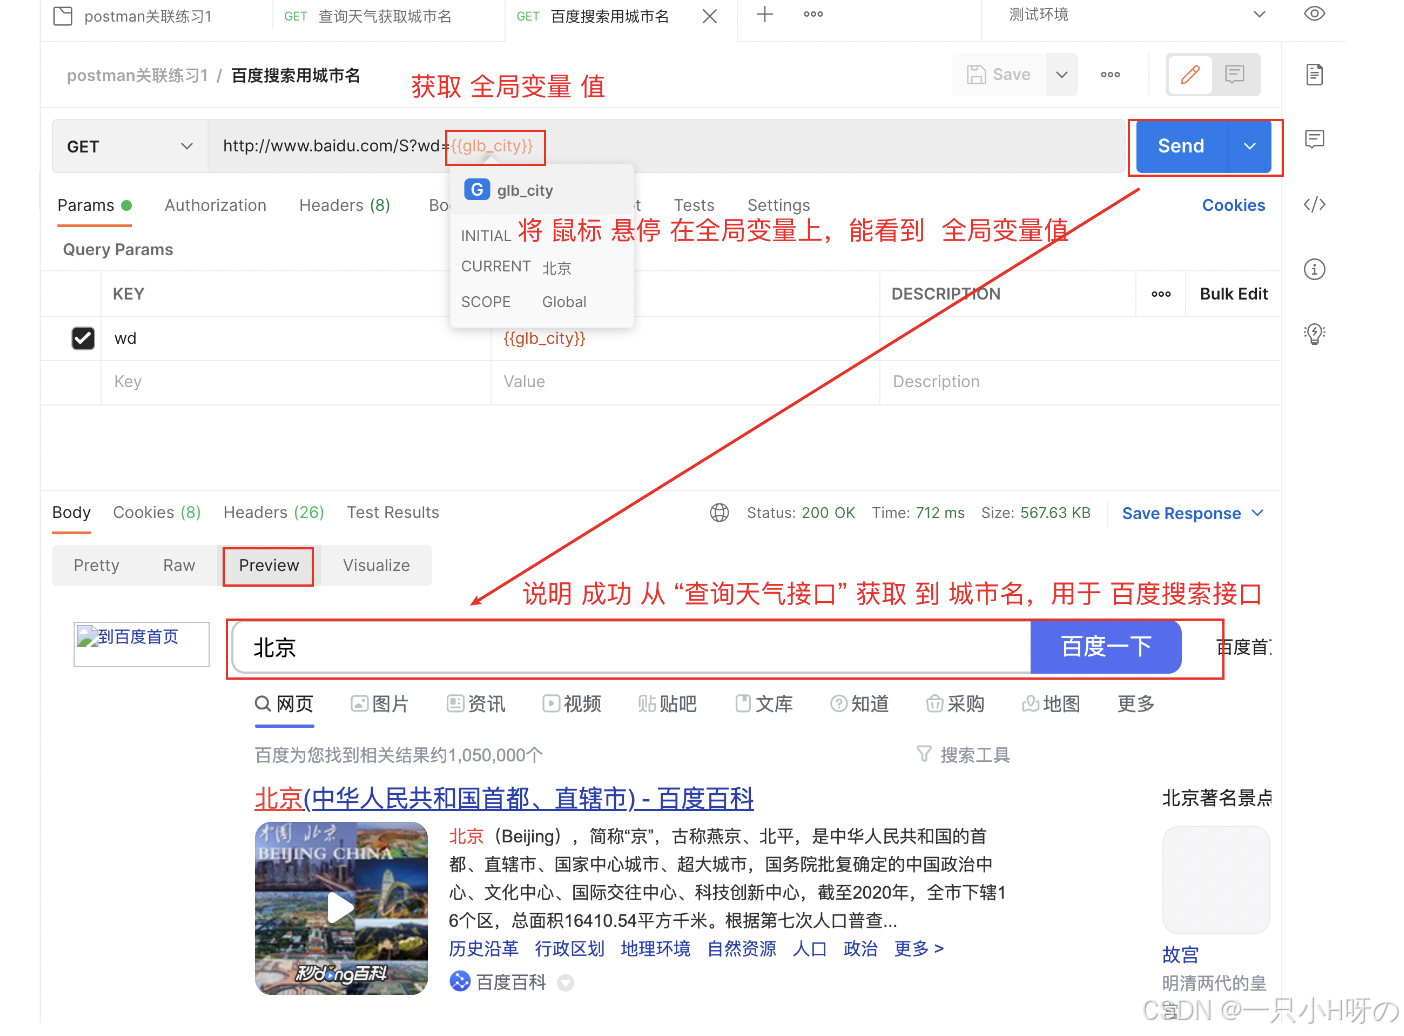Screen dimensions: 1404x1036
Task: Click the Save request button
Action: pyautogui.click(x=999, y=75)
